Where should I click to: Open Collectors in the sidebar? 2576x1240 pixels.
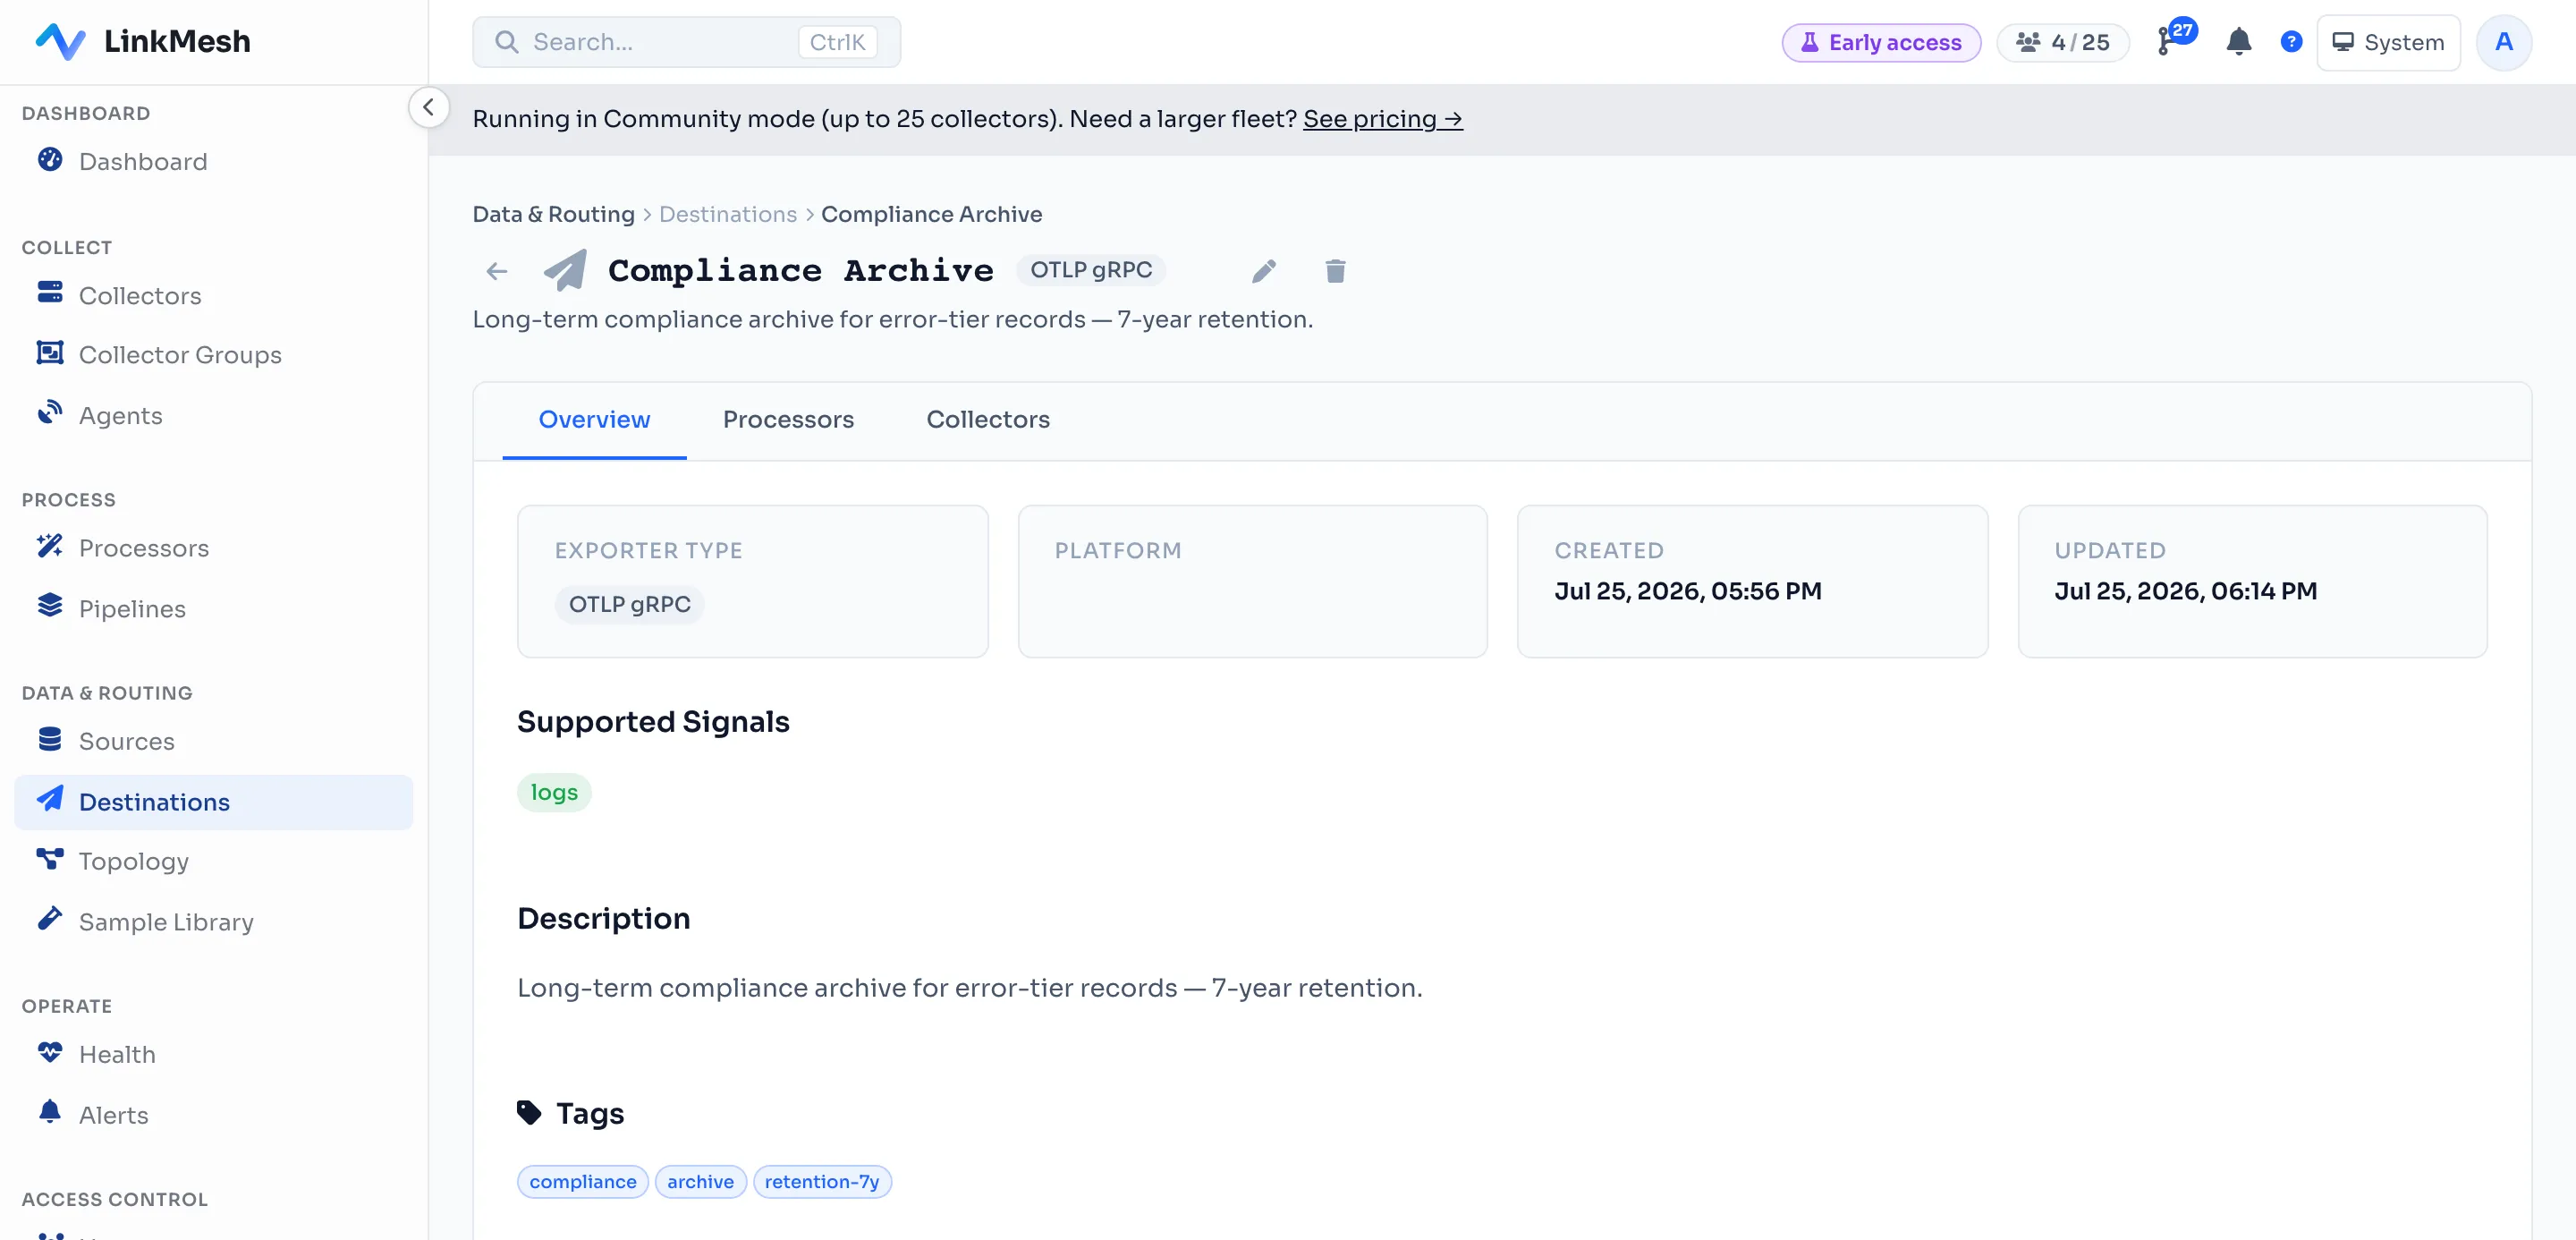coord(214,295)
